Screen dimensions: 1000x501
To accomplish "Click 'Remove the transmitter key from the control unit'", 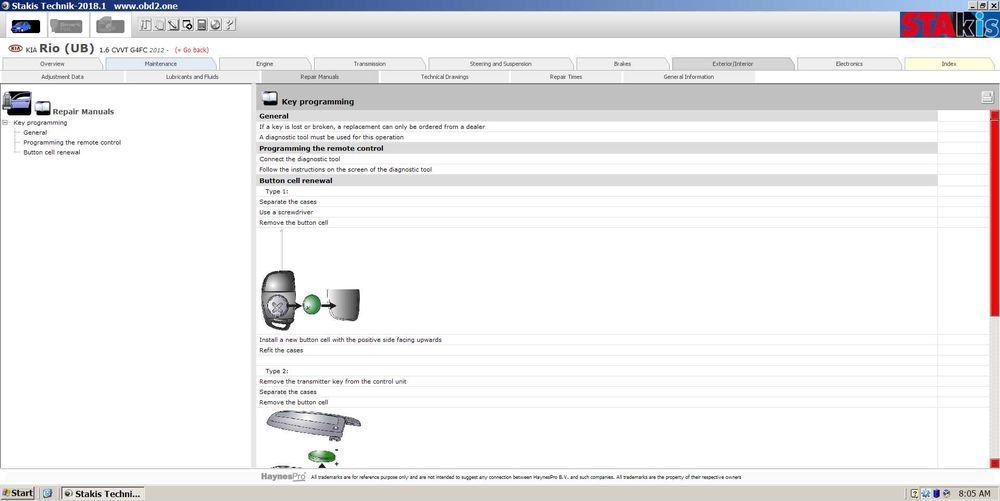I will click(x=332, y=381).
